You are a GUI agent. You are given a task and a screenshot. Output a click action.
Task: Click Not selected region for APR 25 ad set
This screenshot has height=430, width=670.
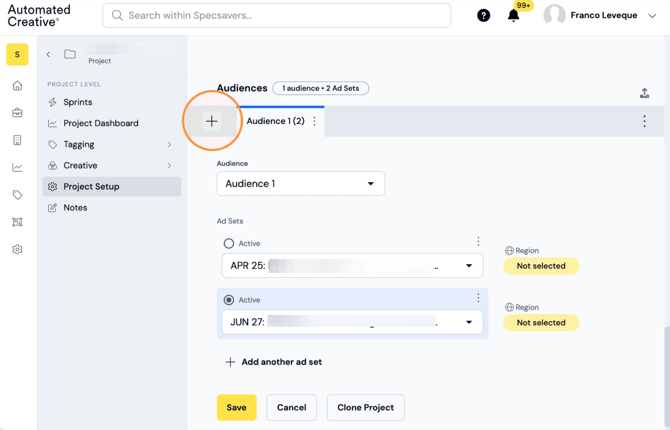[541, 266]
